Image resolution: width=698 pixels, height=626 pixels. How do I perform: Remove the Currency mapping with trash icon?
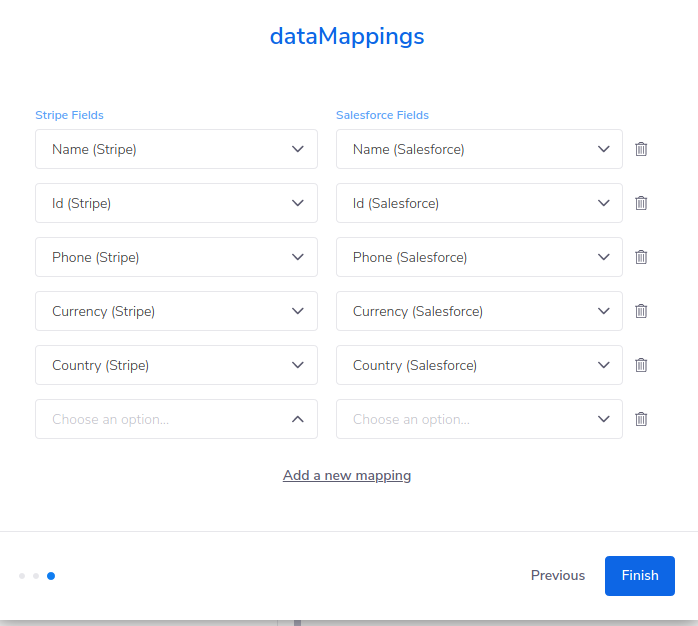click(x=641, y=311)
